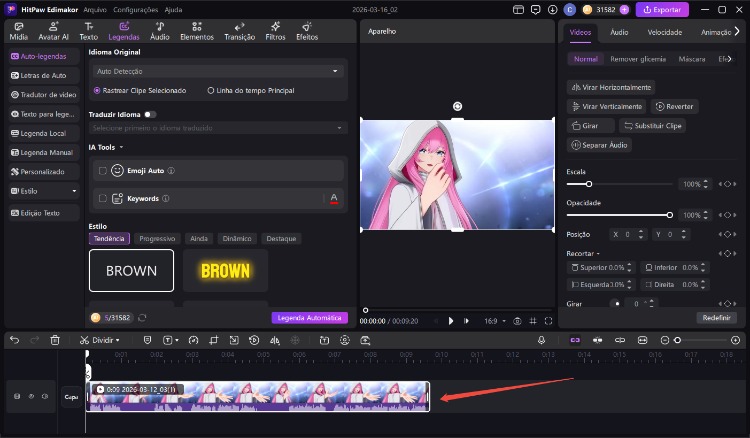Zoom out the timeline with minus icon

664,340
